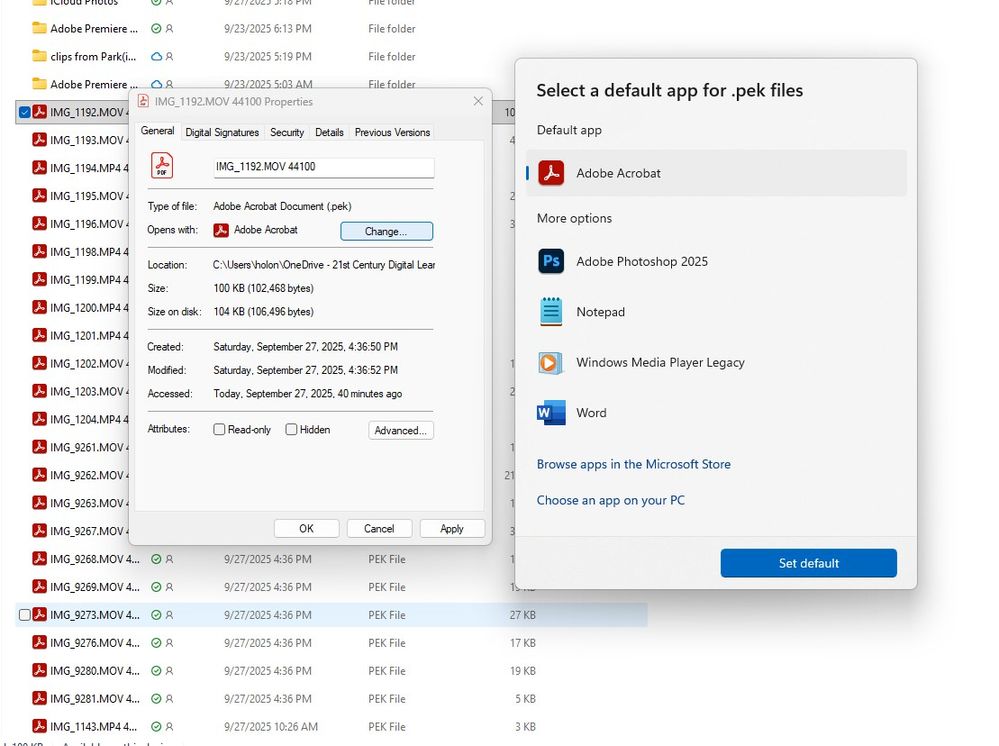Click the 9/27/2025 10:26 AM date cell
This screenshot has height=746, width=999.
[x=271, y=727]
